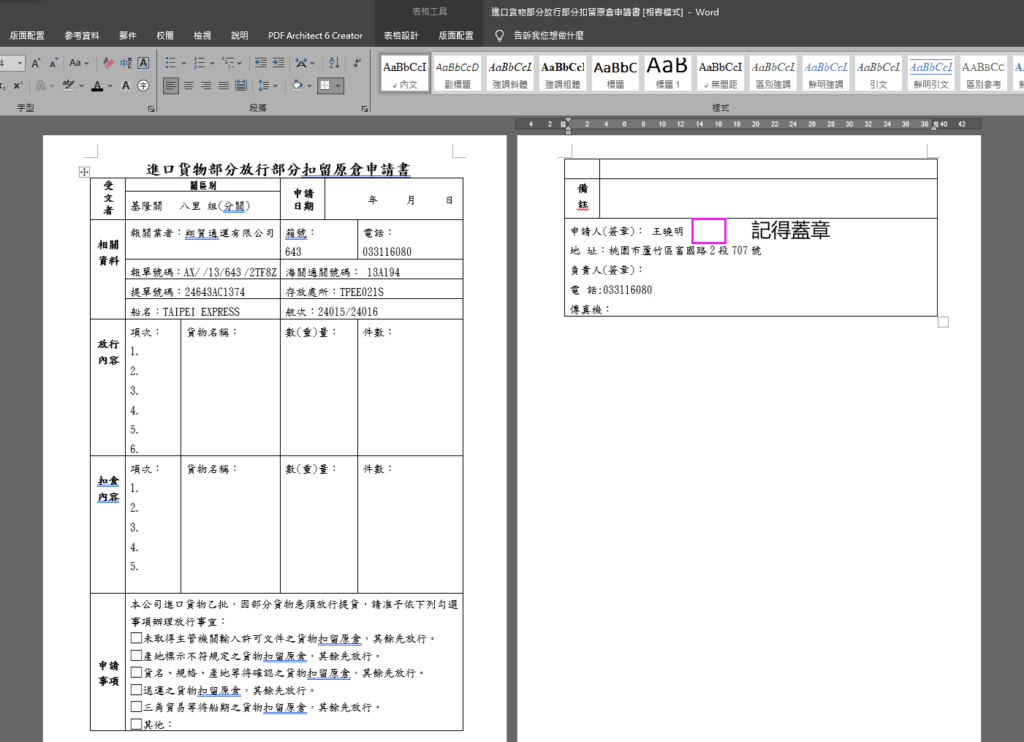Select the Align Left paragraph icon

(x=171, y=86)
